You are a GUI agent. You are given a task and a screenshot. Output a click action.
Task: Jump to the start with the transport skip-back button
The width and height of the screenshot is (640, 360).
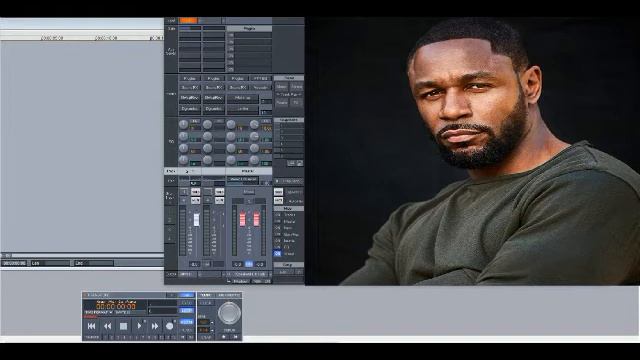(91, 326)
